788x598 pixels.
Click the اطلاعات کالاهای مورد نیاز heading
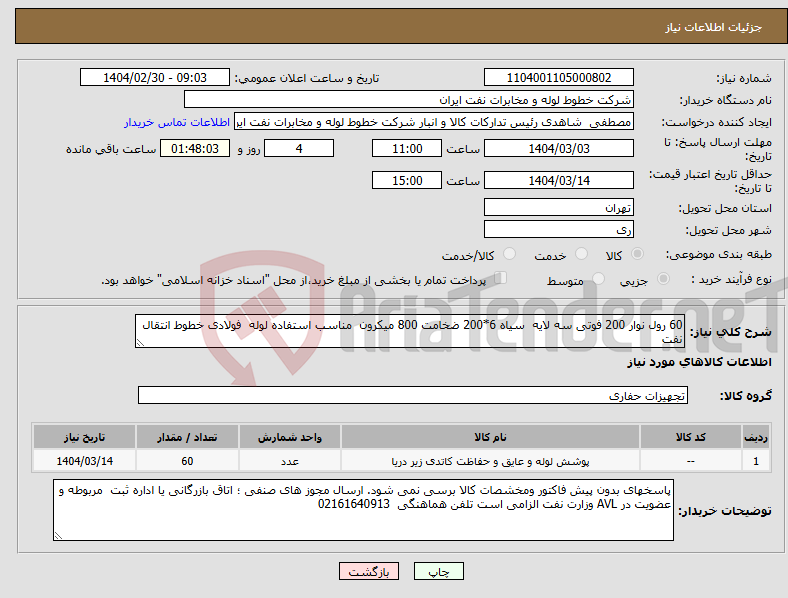[699, 362]
